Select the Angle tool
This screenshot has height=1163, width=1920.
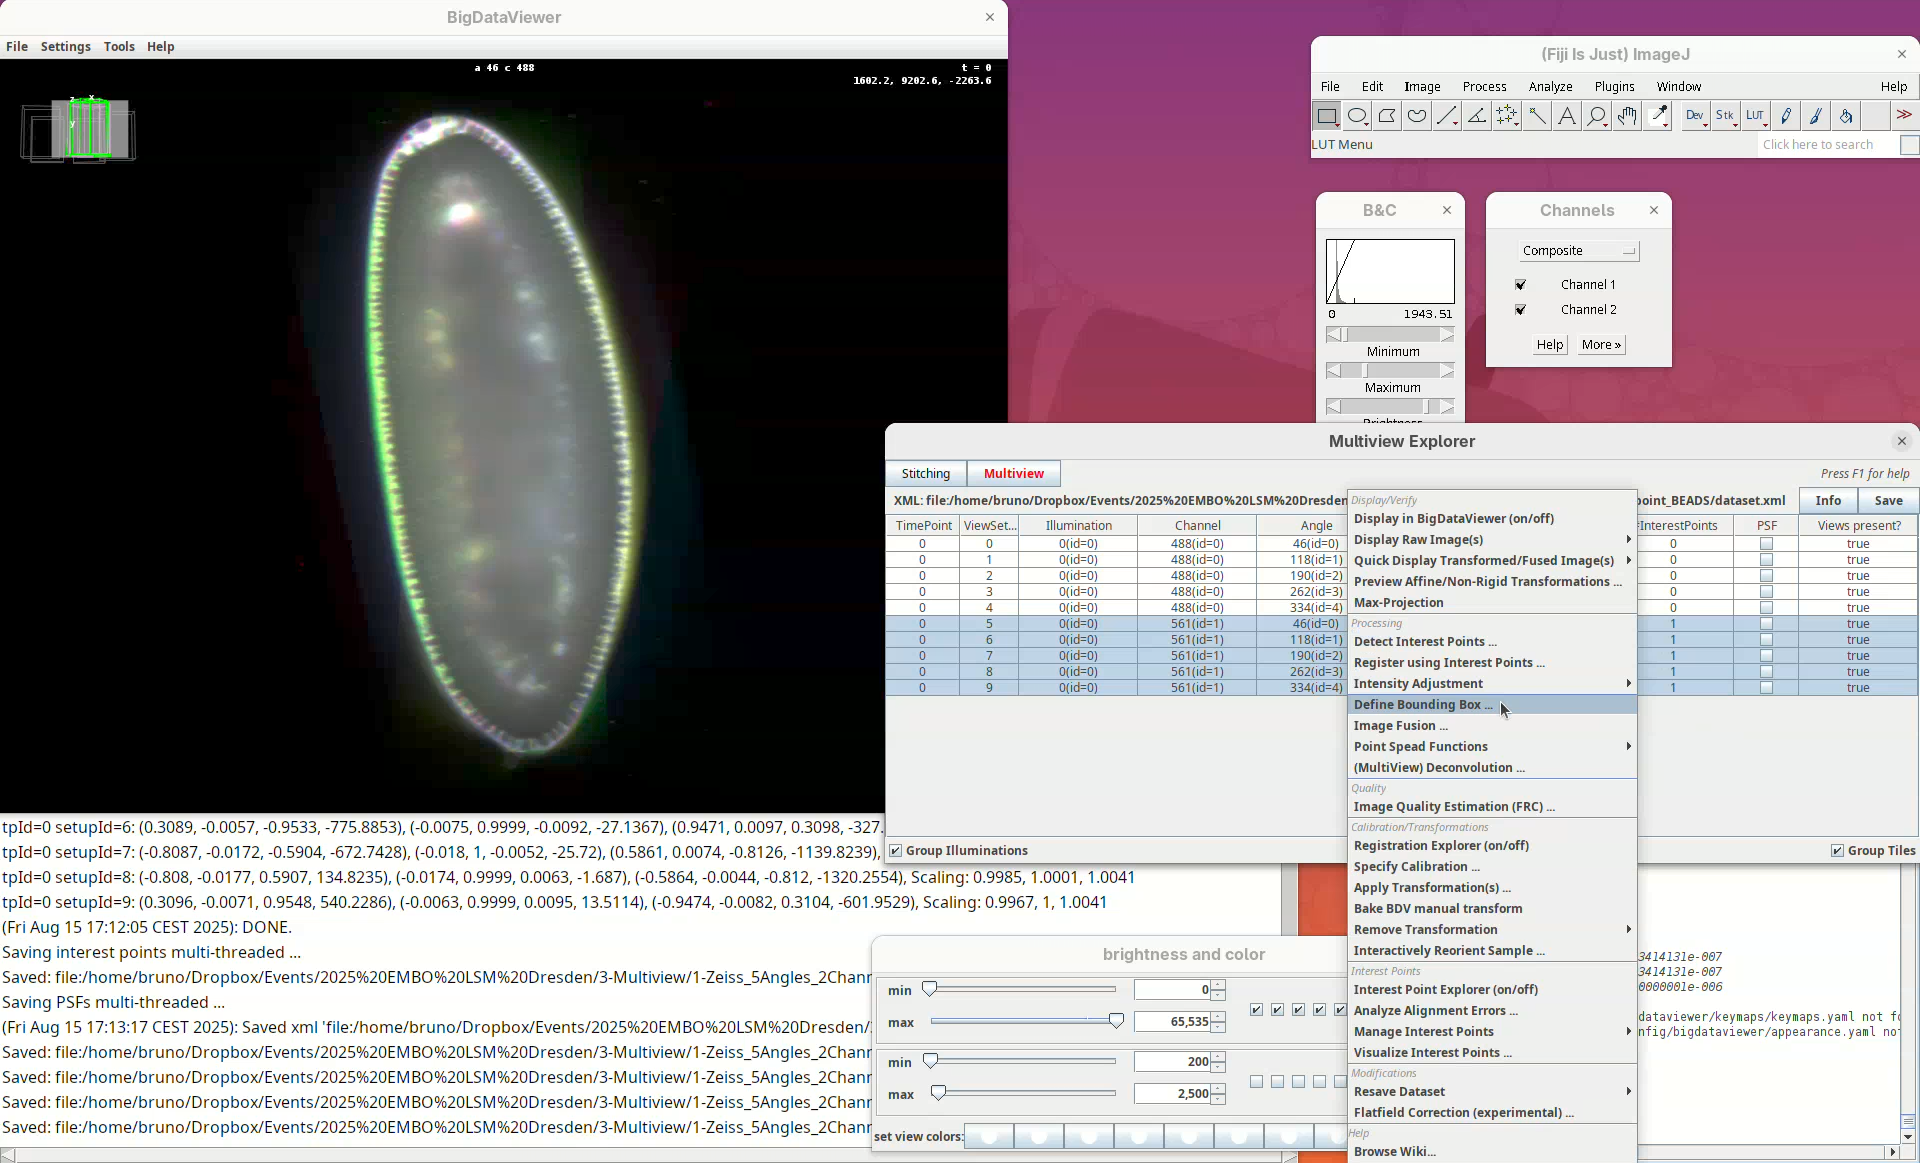tap(1477, 116)
